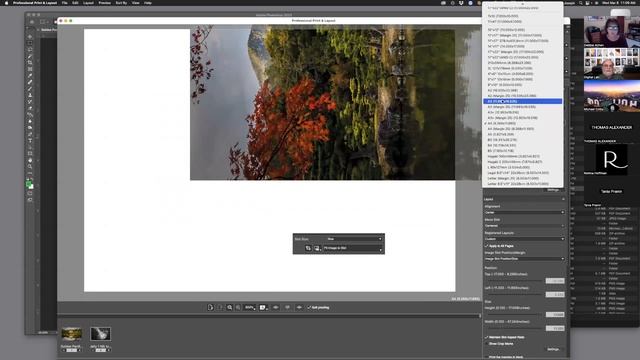Select the Eyedropper tool in Photoshop toolbar
Viewport: 640px width, 360px height.
(30, 76)
